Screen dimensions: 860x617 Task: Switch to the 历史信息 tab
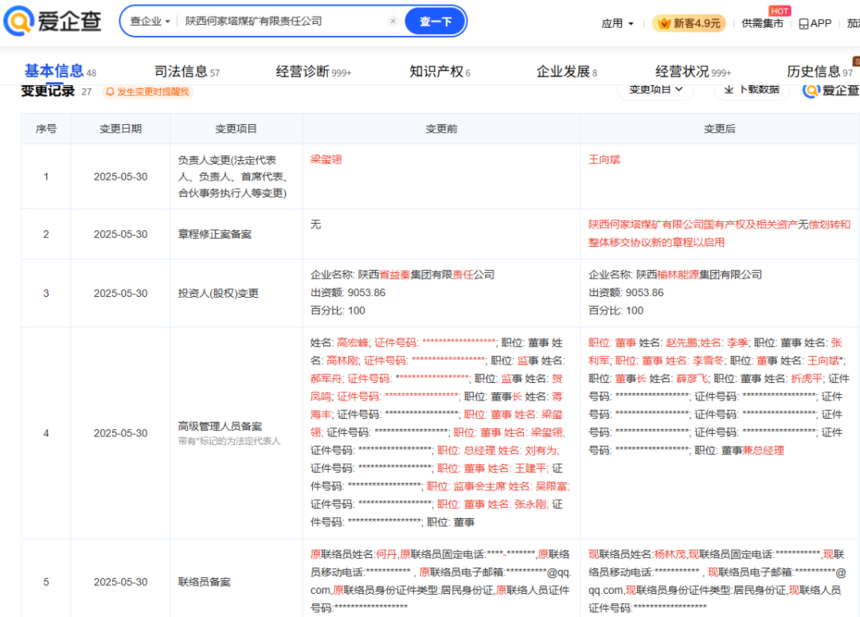[819, 71]
